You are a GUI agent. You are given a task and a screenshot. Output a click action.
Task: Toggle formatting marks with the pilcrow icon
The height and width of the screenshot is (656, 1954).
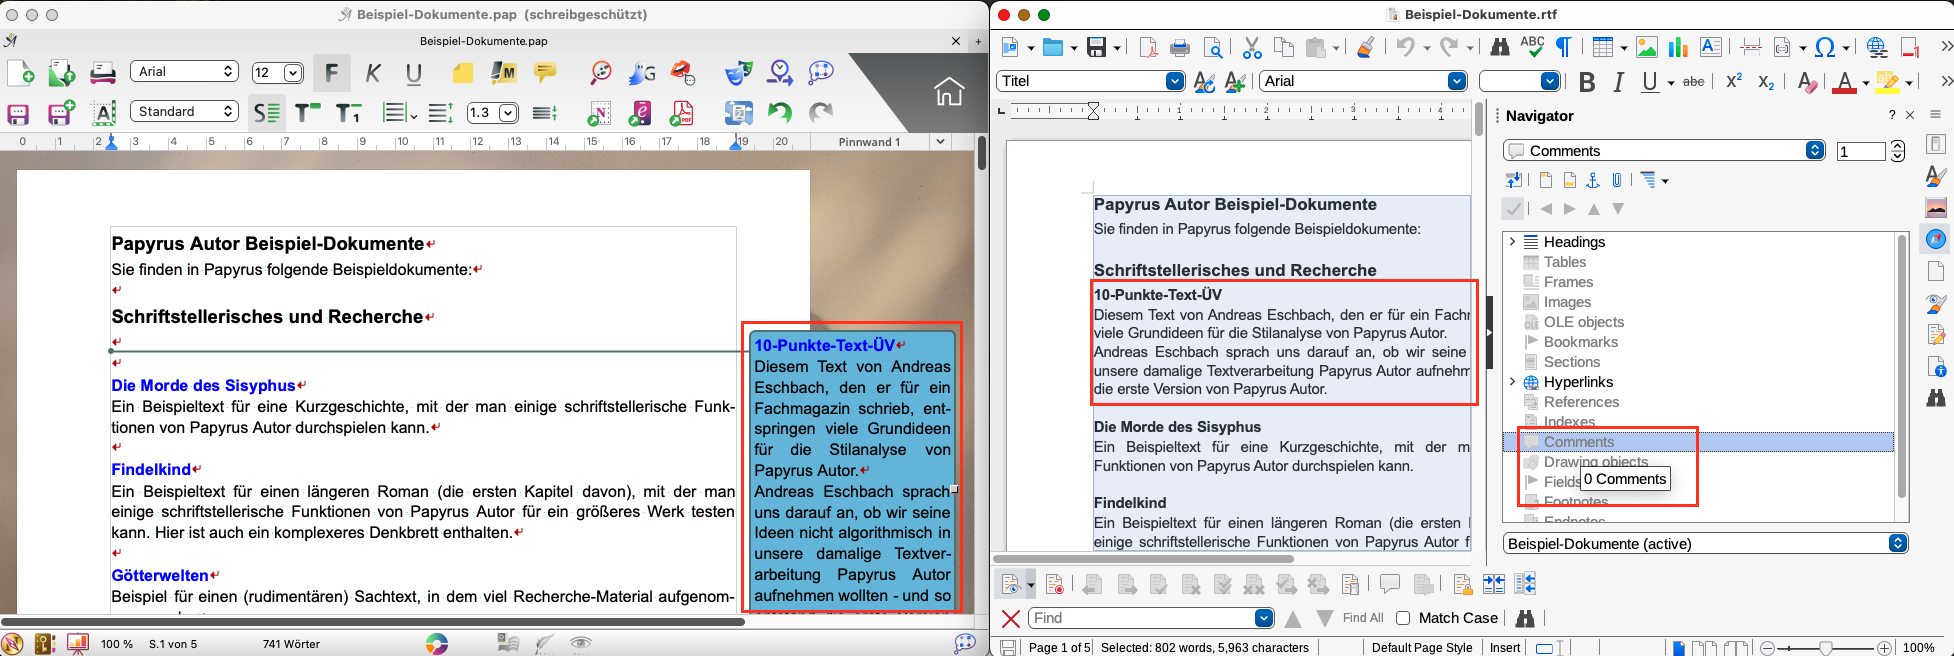tap(1563, 47)
